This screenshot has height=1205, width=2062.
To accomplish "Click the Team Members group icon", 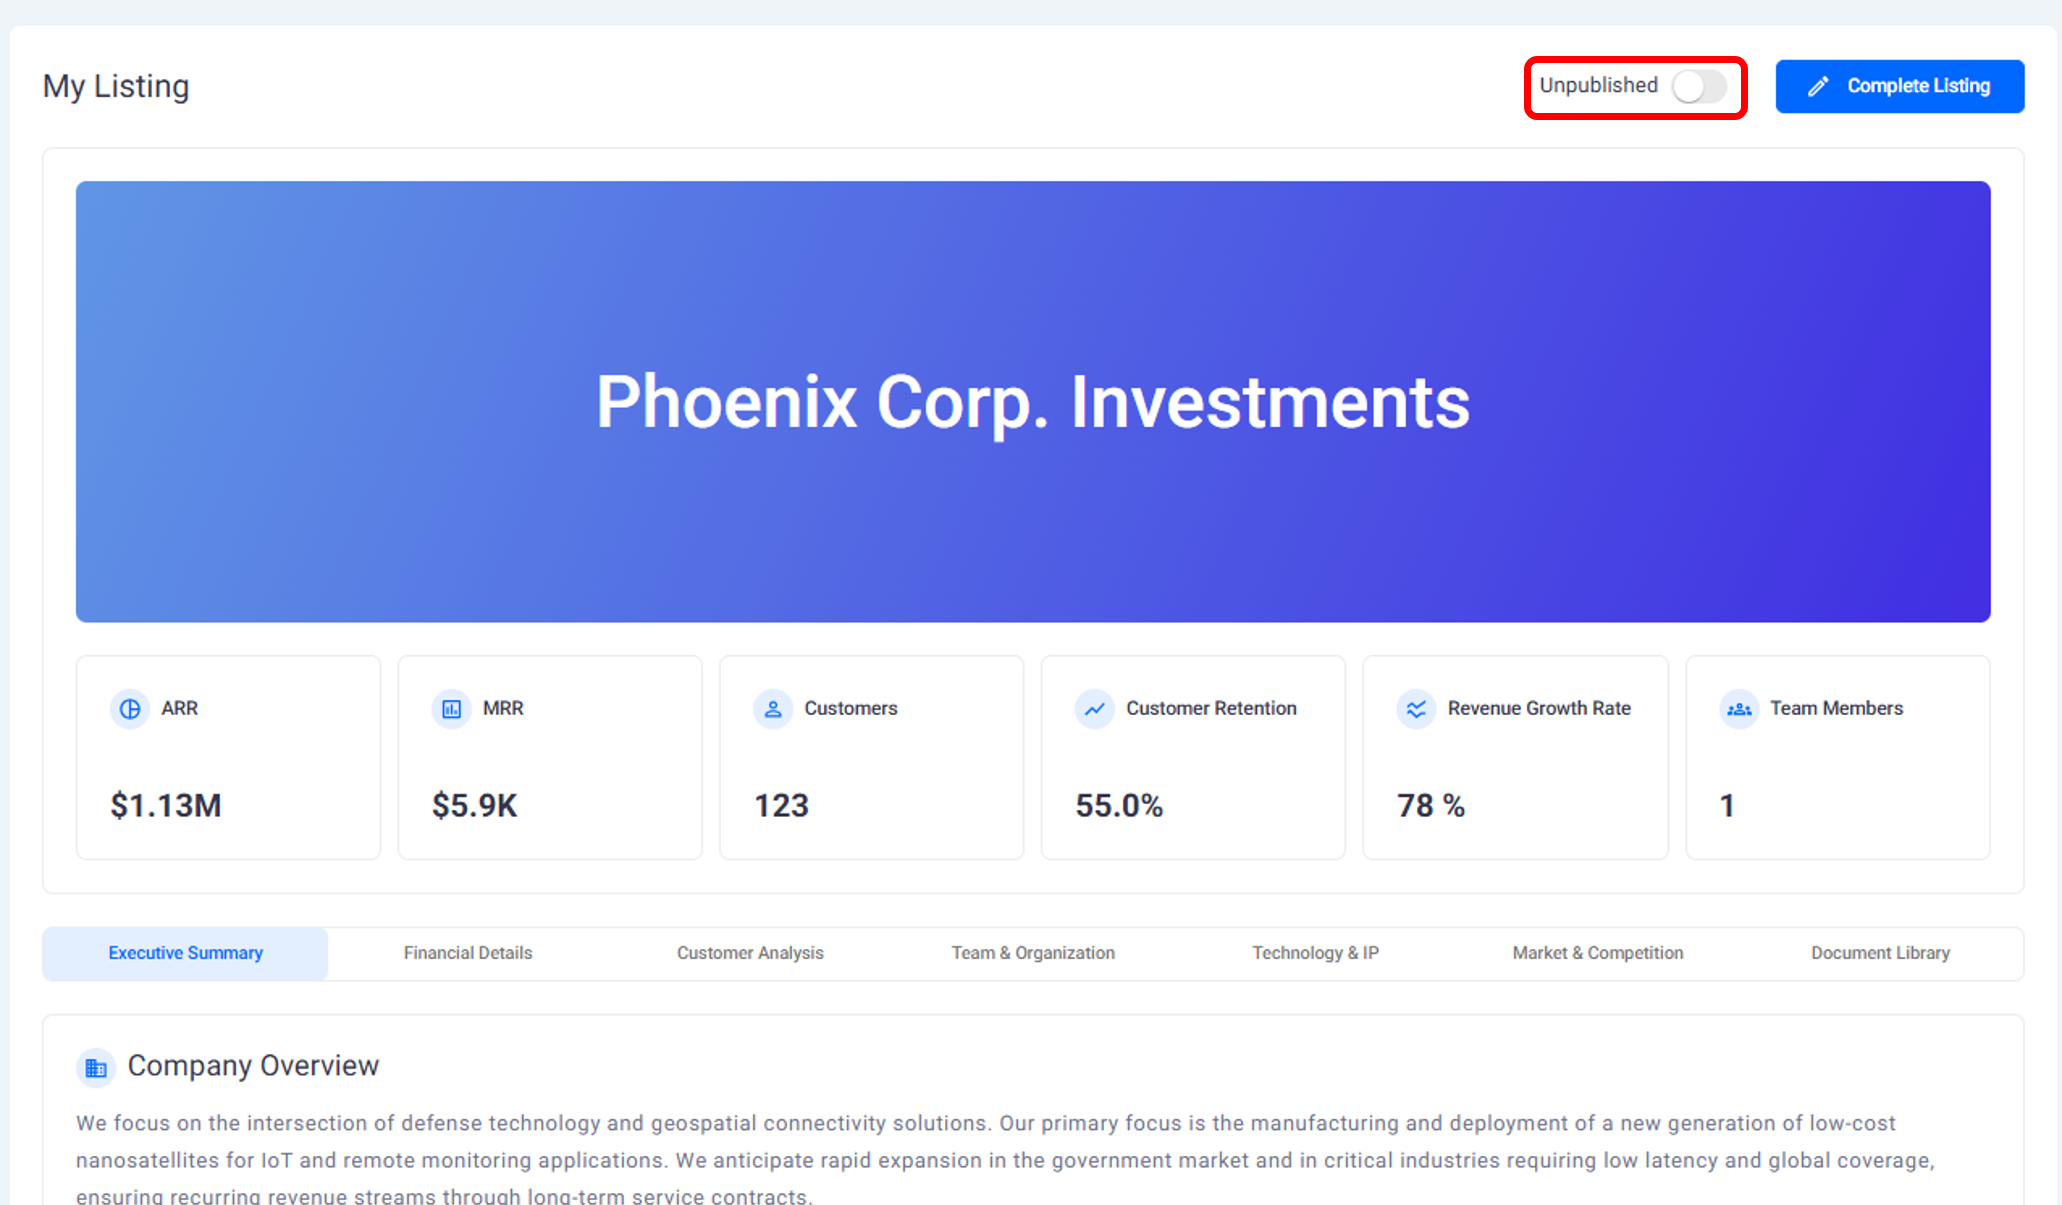I will click(x=1739, y=709).
